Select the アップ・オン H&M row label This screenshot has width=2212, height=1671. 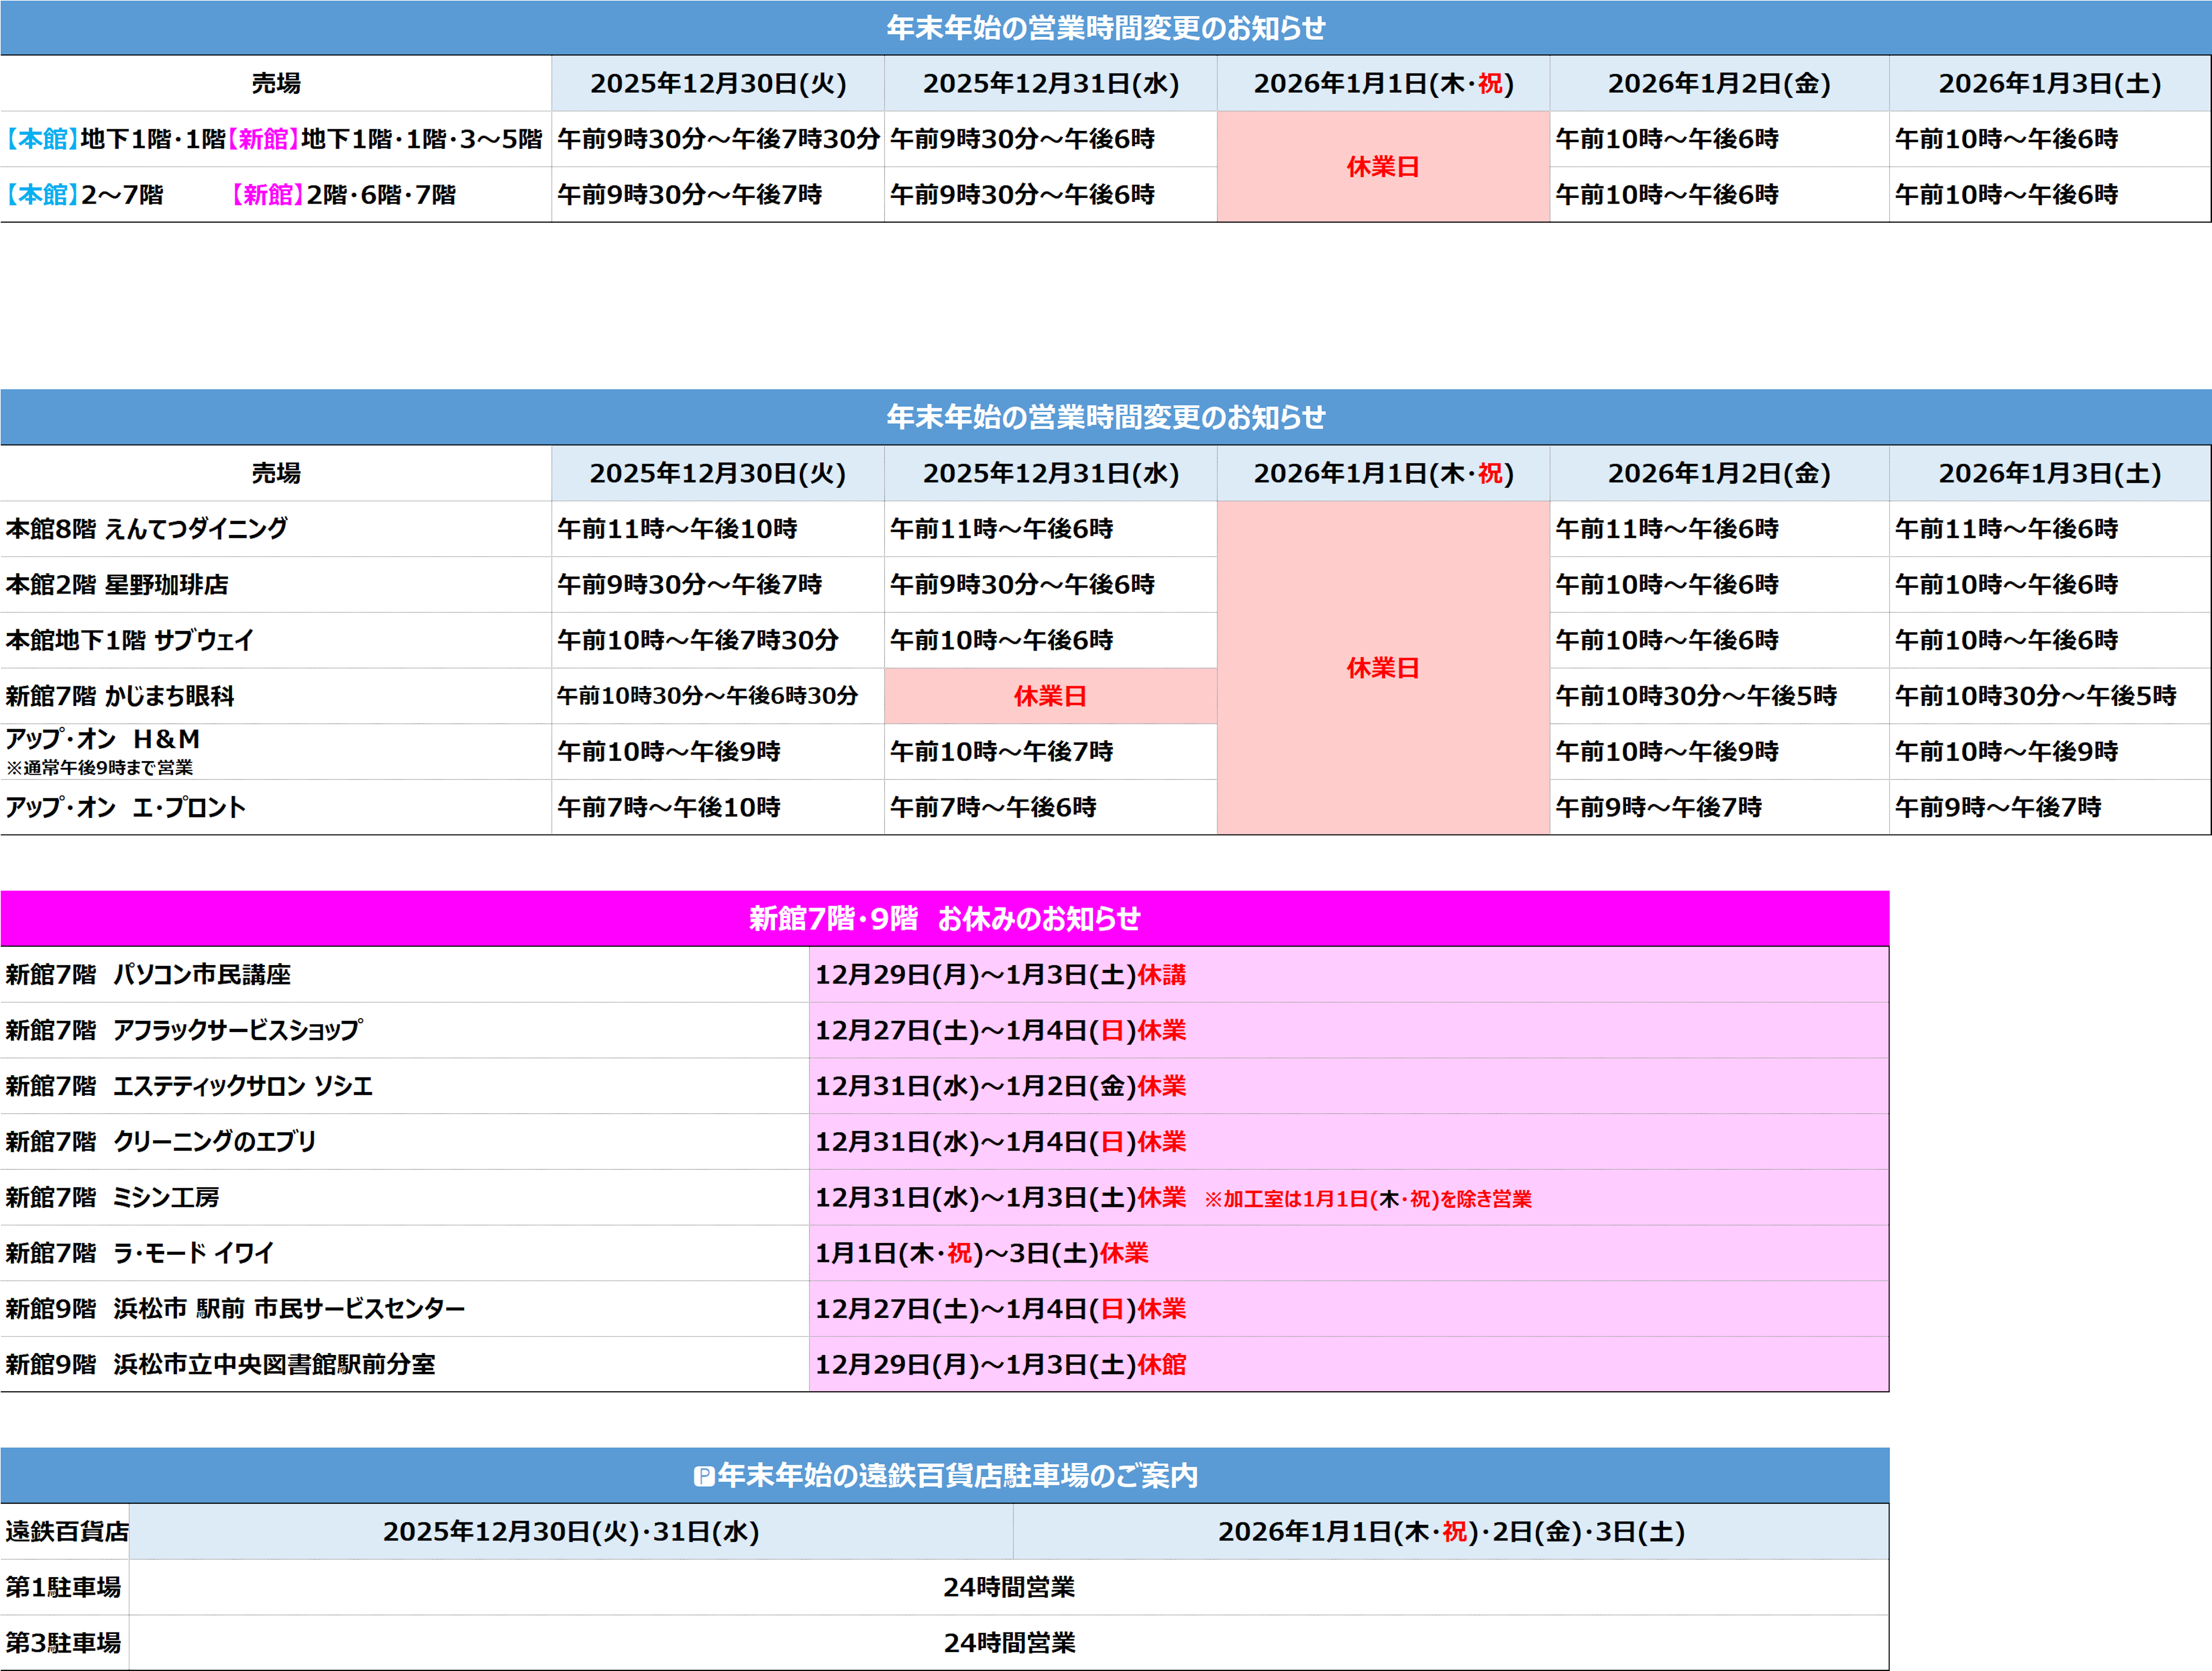pyautogui.click(x=103, y=740)
